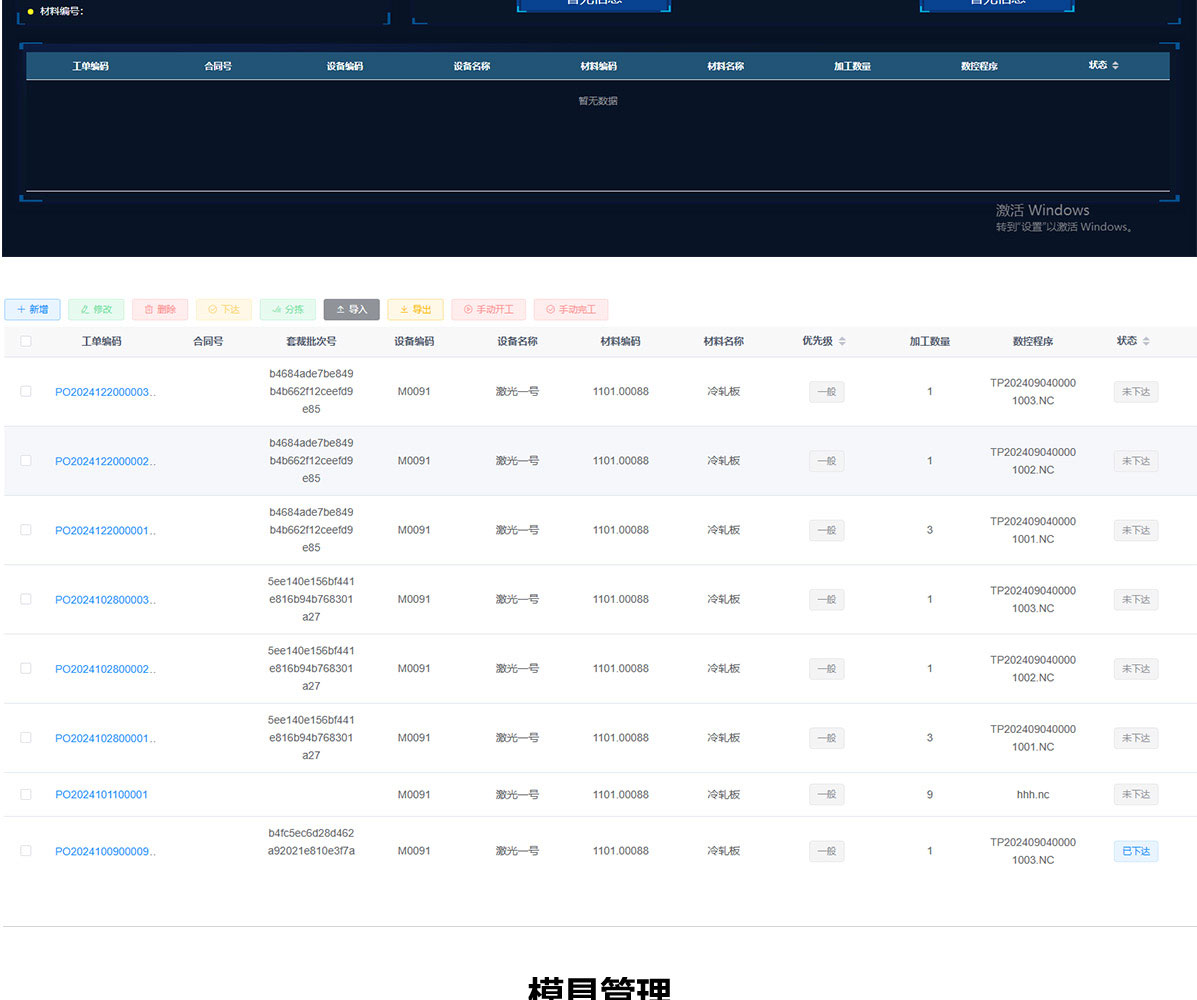Click the 导出 export button
The height and width of the screenshot is (1000, 1197).
click(415, 310)
